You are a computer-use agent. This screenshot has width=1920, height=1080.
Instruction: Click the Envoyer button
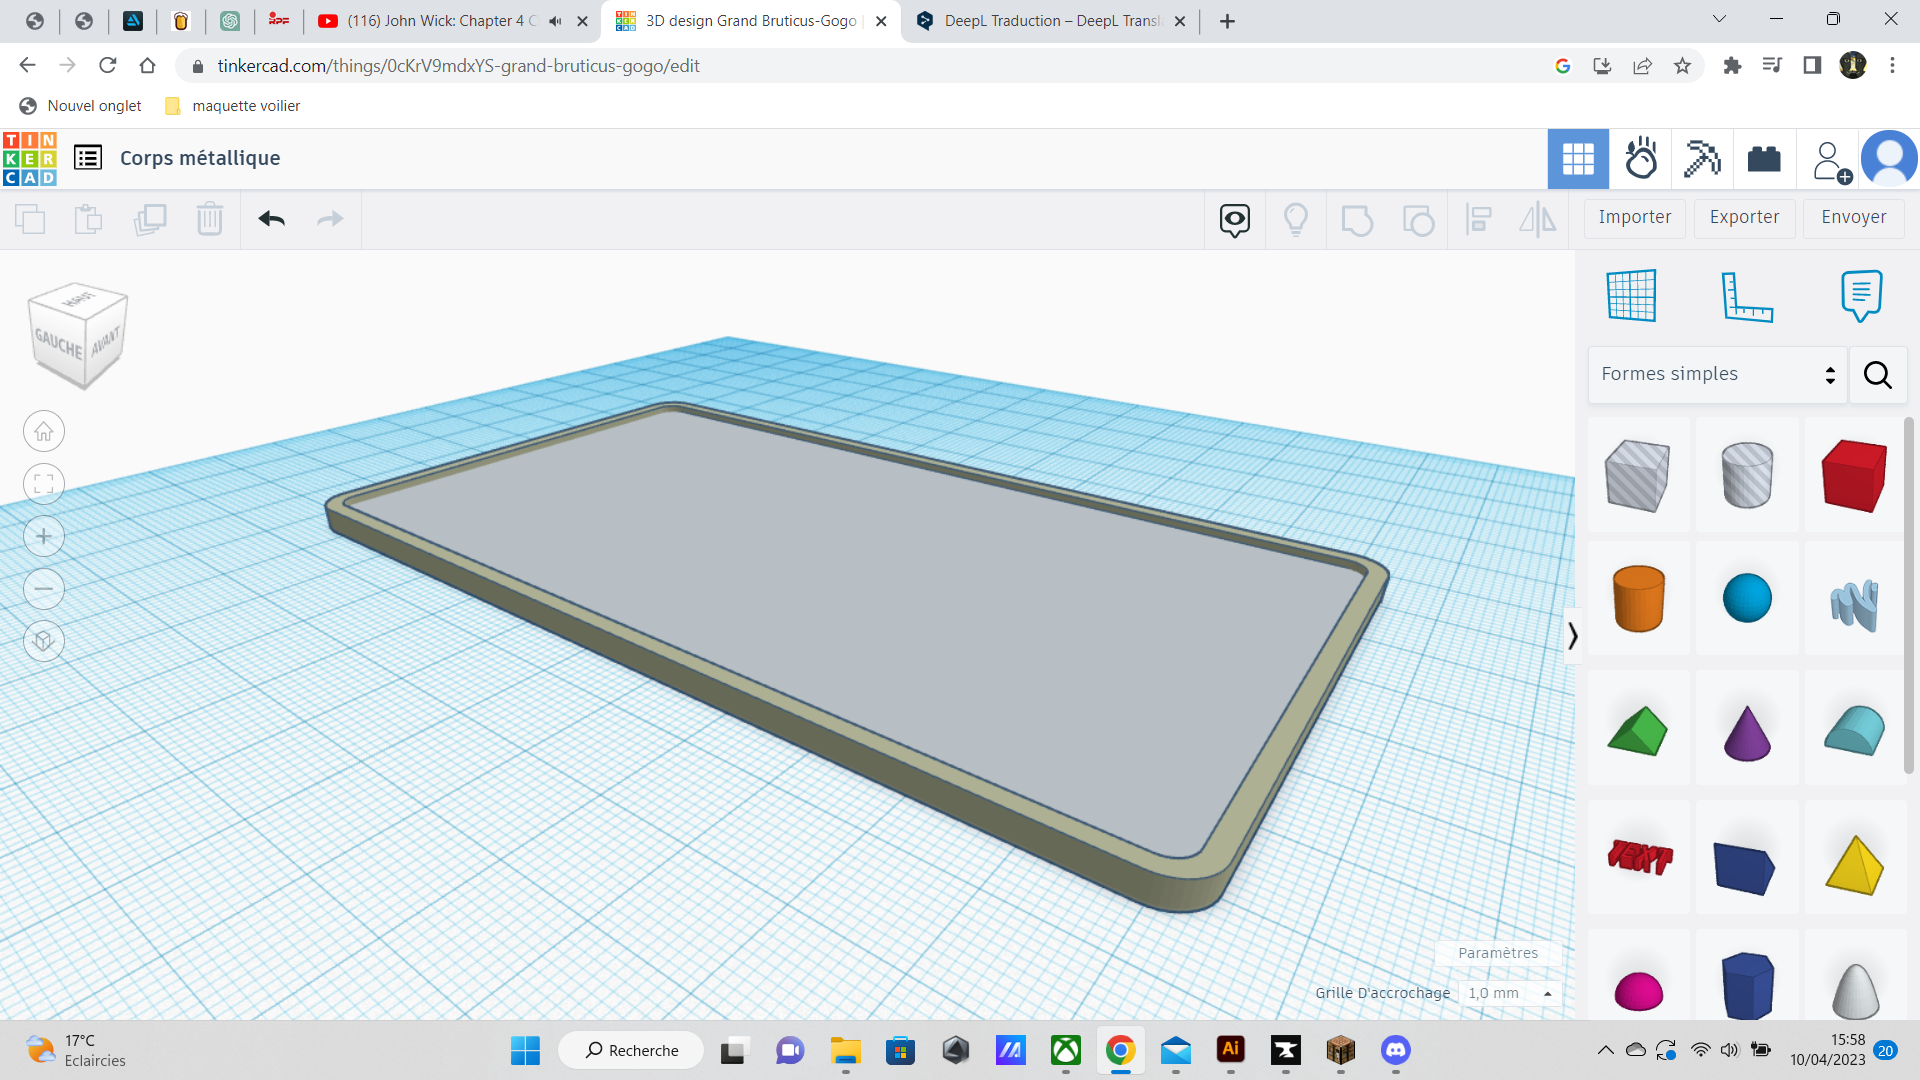coord(1853,217)
